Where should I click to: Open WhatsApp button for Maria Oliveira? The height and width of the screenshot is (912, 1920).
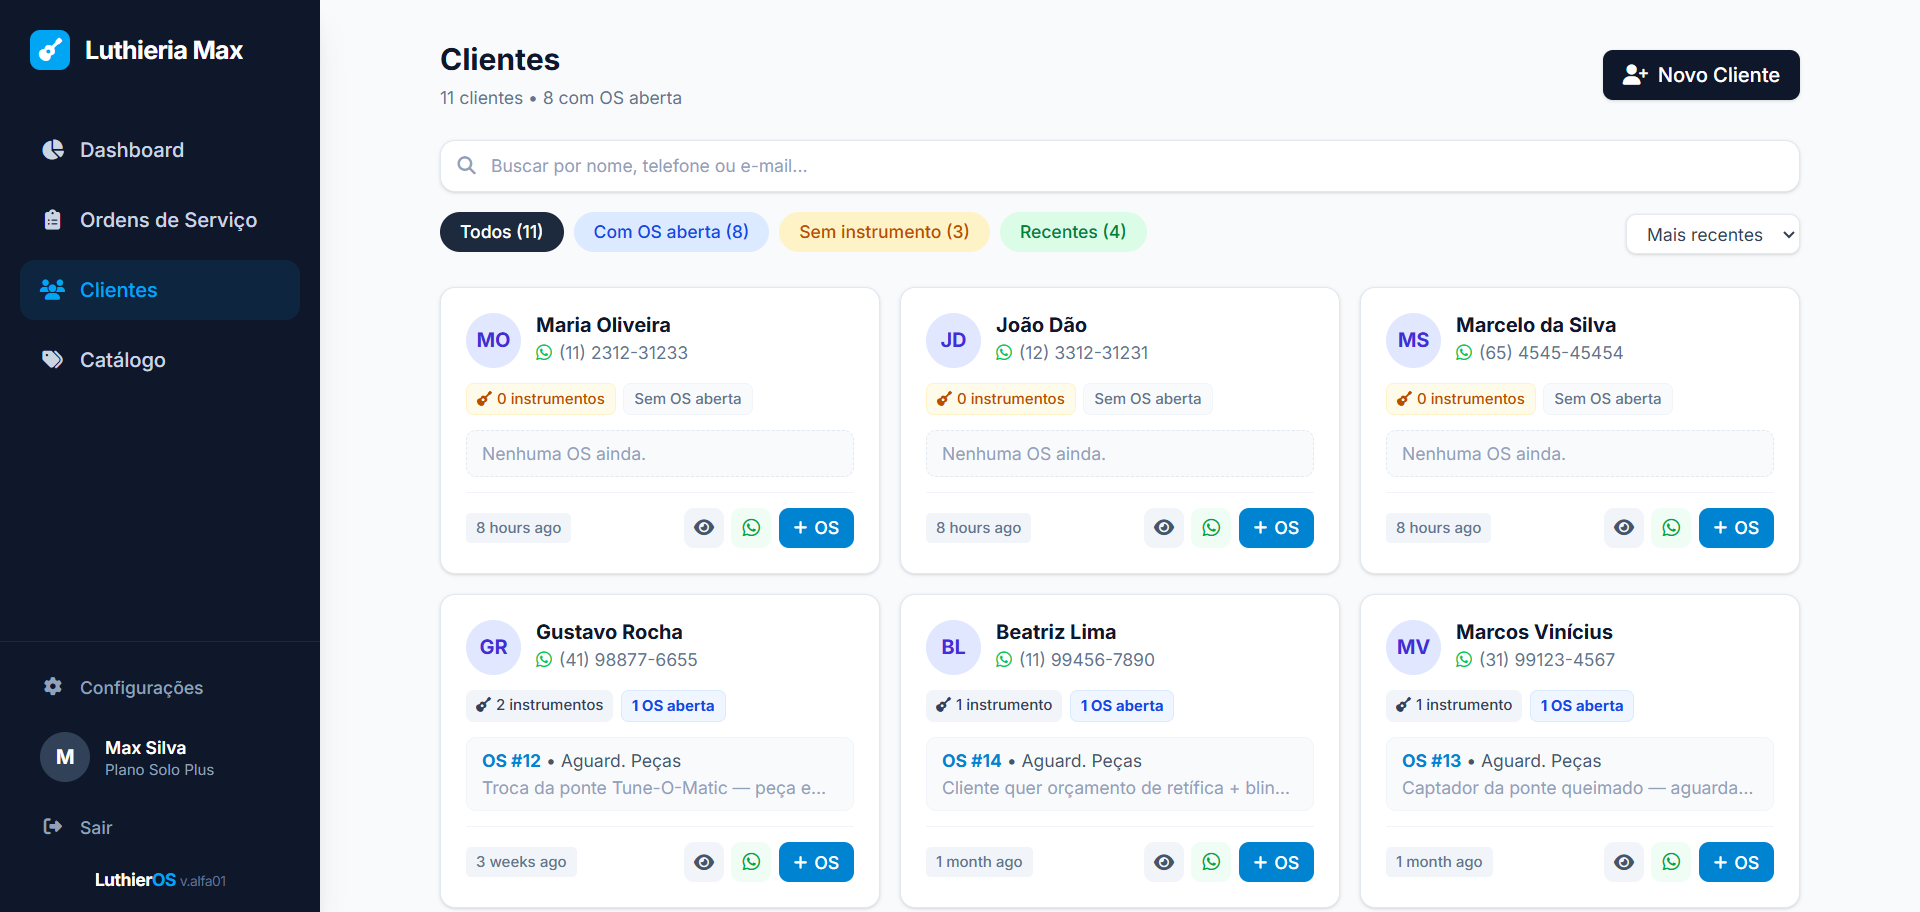tap(751, 528)
